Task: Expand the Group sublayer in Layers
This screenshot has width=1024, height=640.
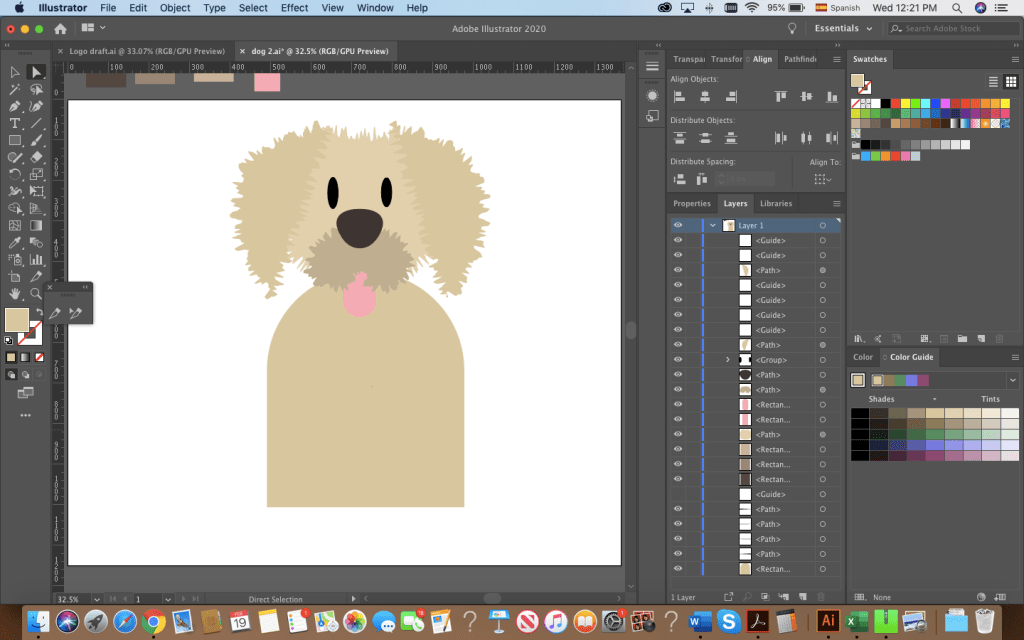Action: point(728,359)
